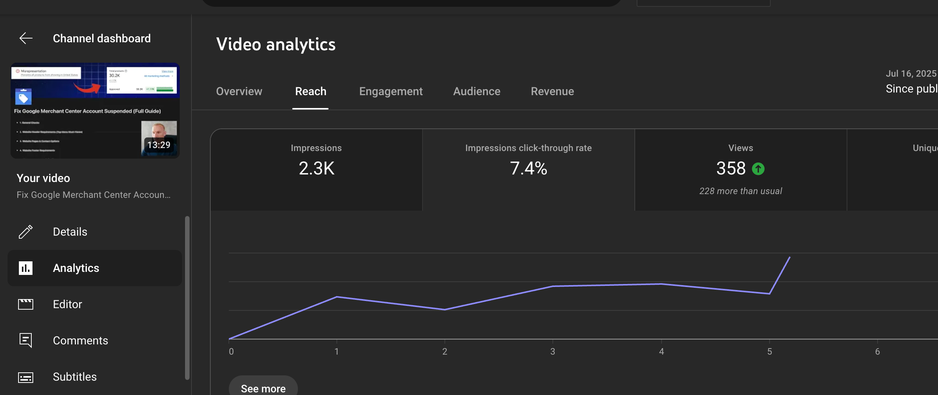This screenshot has width=938, height=395.
Task: Go to Subtitles in the sidebar
Action: coord(95,377)
